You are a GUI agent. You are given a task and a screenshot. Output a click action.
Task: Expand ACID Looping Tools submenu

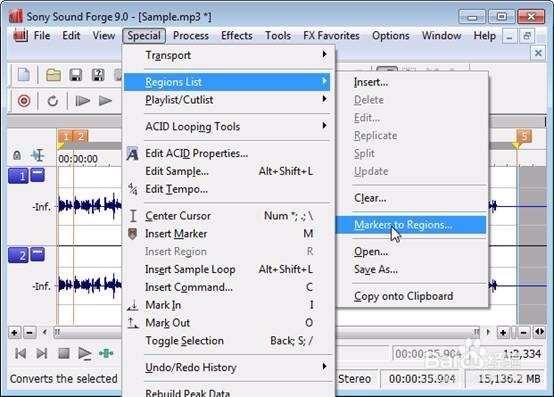[x=227, y=126]
